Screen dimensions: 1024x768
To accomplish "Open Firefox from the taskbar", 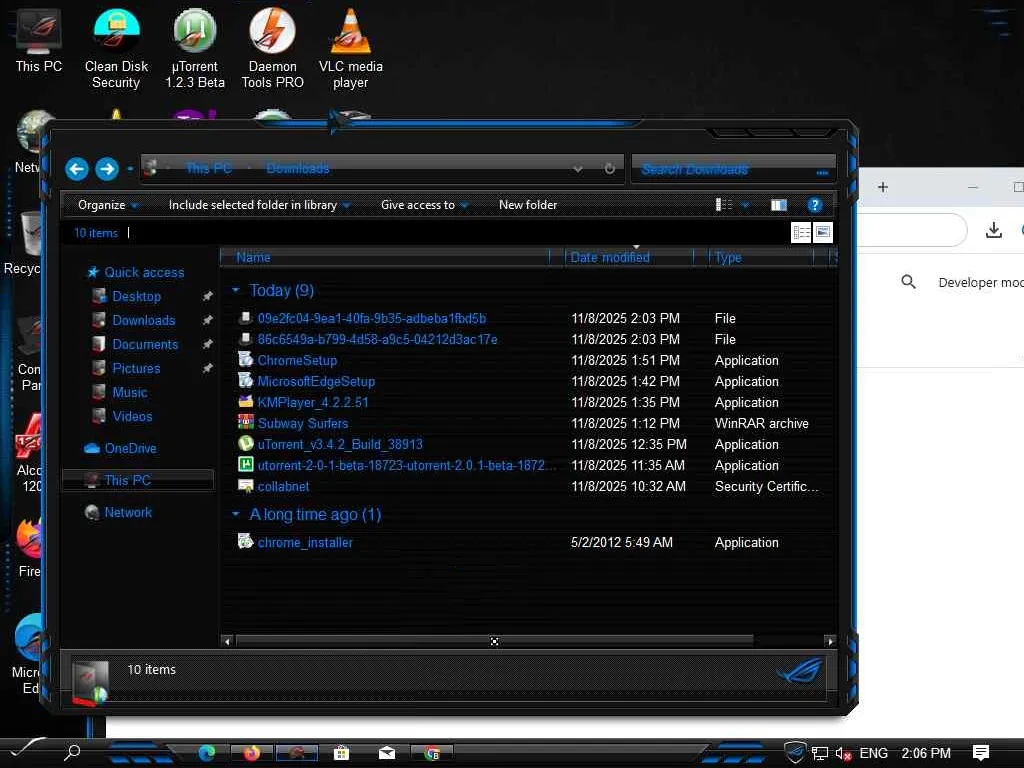I will point(251,753).
